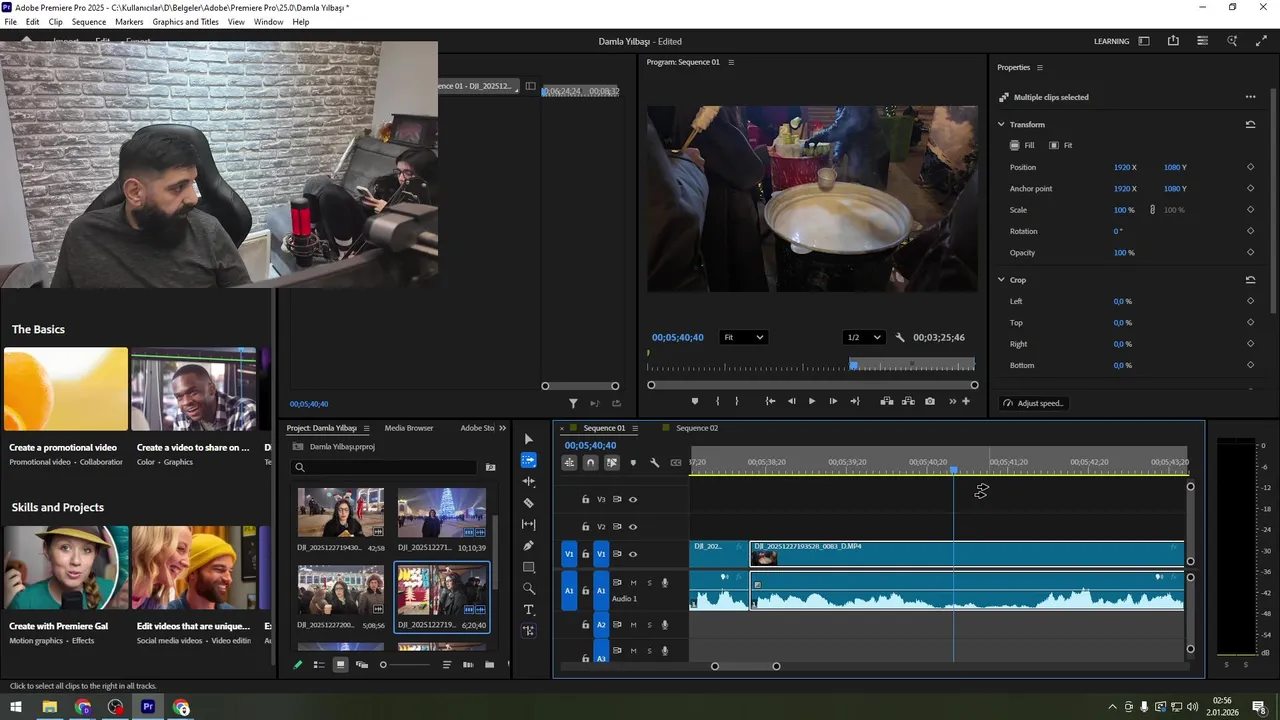Mark In point in Program monitor
The height and width of the screenshot is (720, 1280).
pos(717,401)
